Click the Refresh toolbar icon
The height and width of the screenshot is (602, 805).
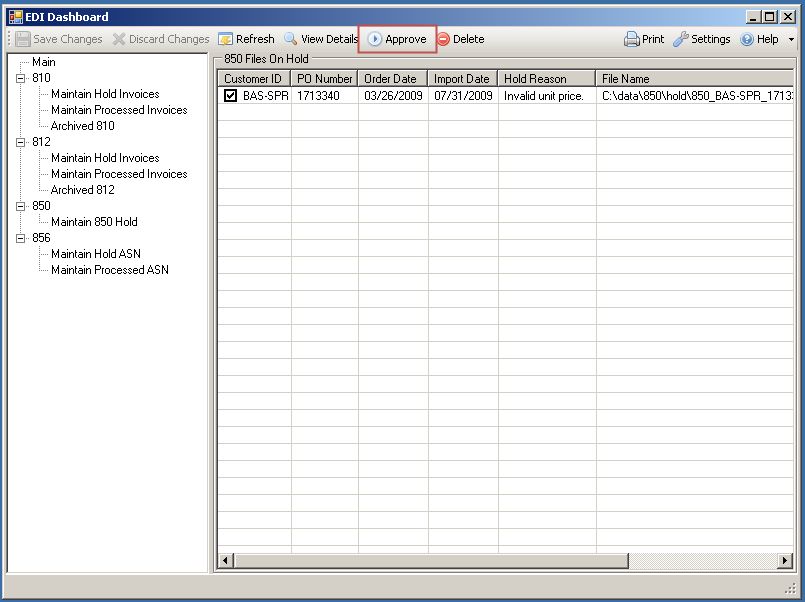(226, 39)
